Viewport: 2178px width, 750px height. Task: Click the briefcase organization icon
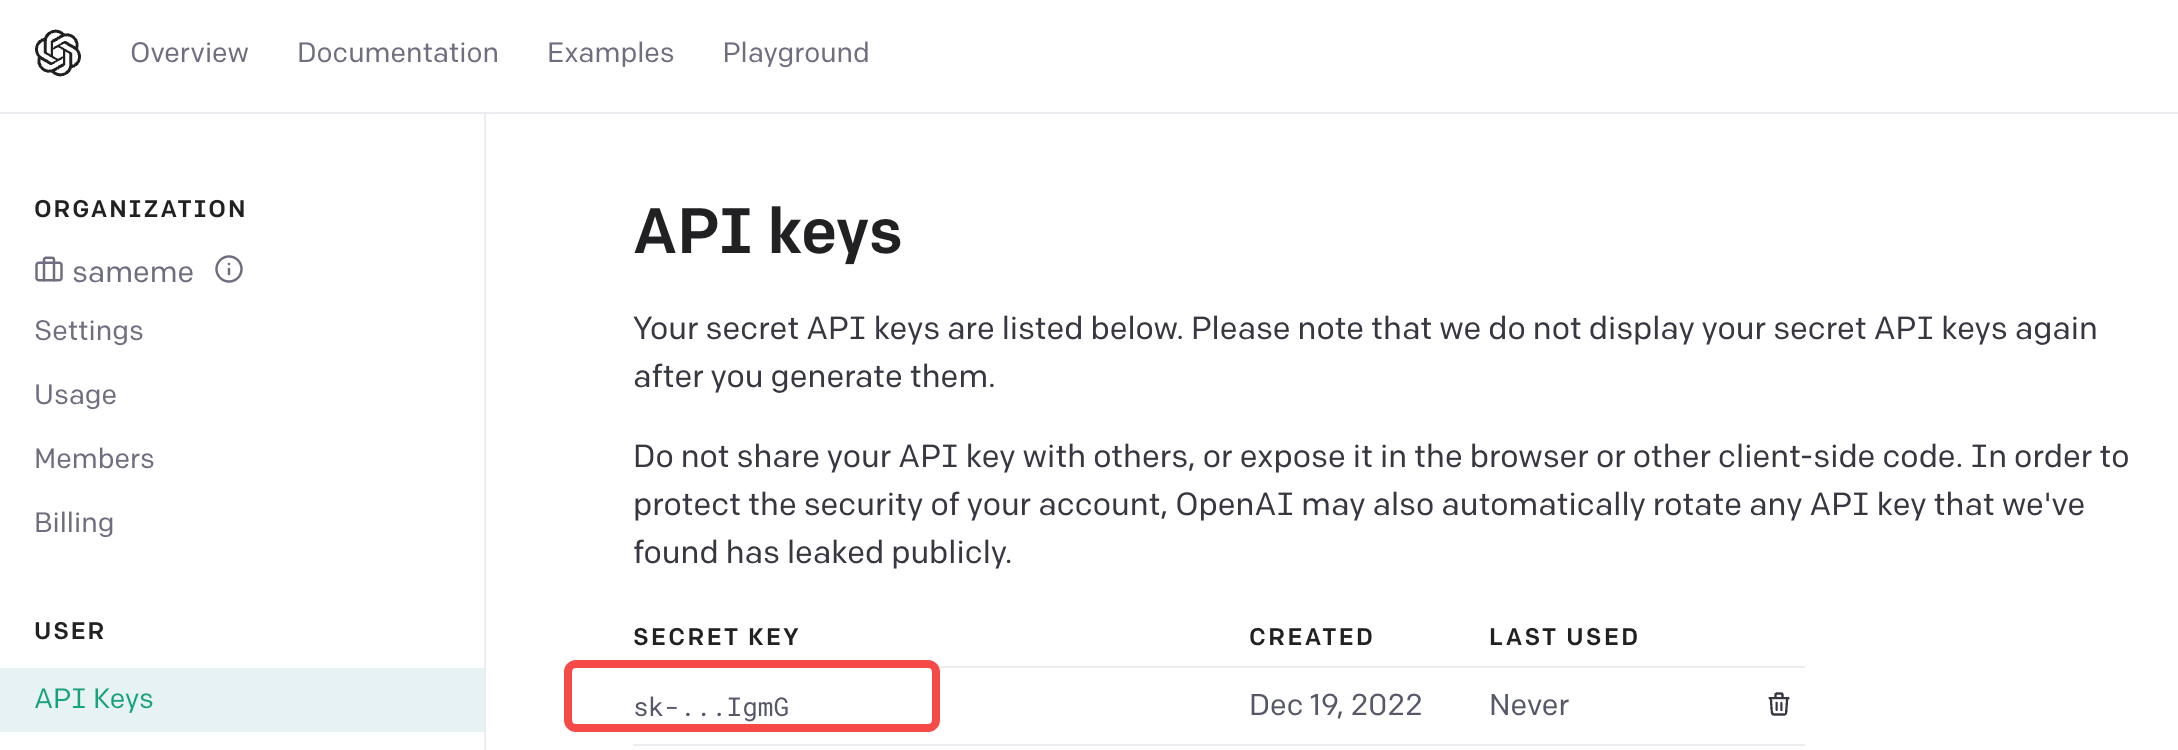(x=49, y=270)
